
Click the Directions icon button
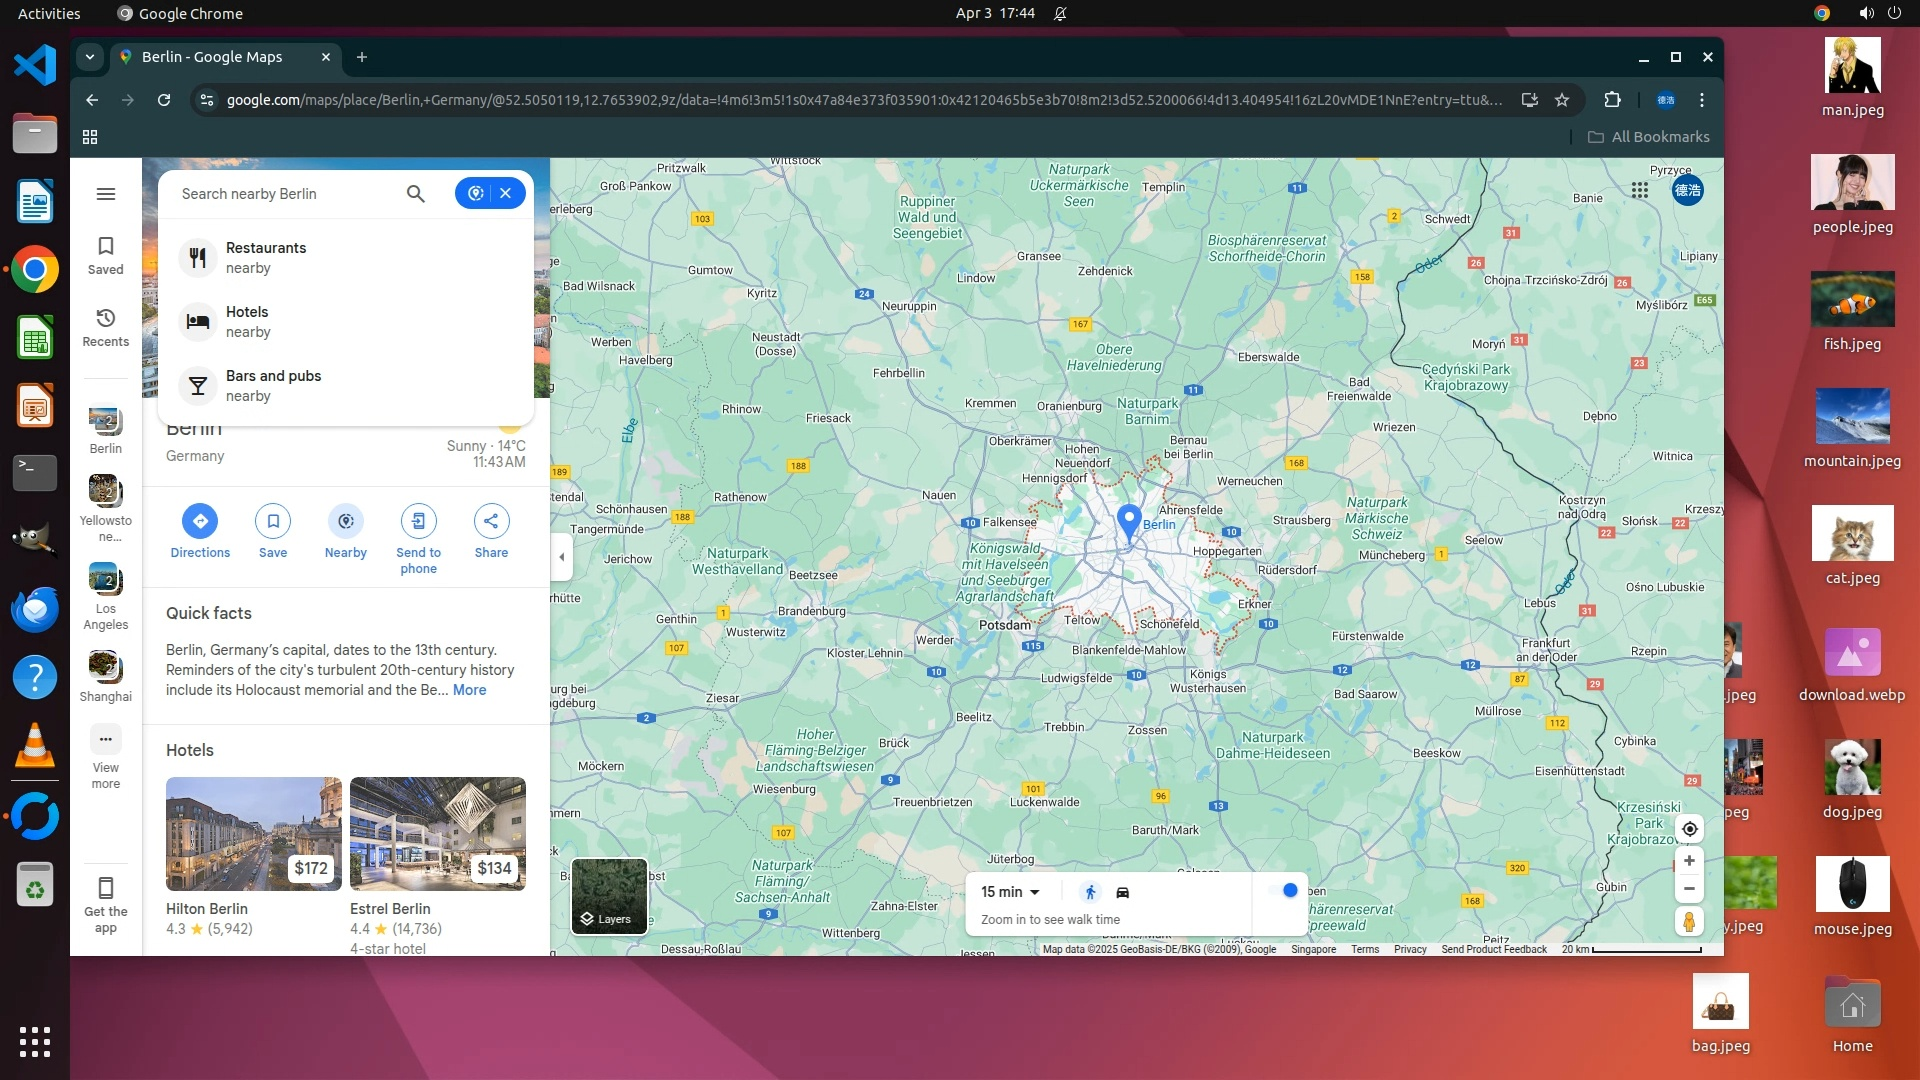[x=200, y=521]
